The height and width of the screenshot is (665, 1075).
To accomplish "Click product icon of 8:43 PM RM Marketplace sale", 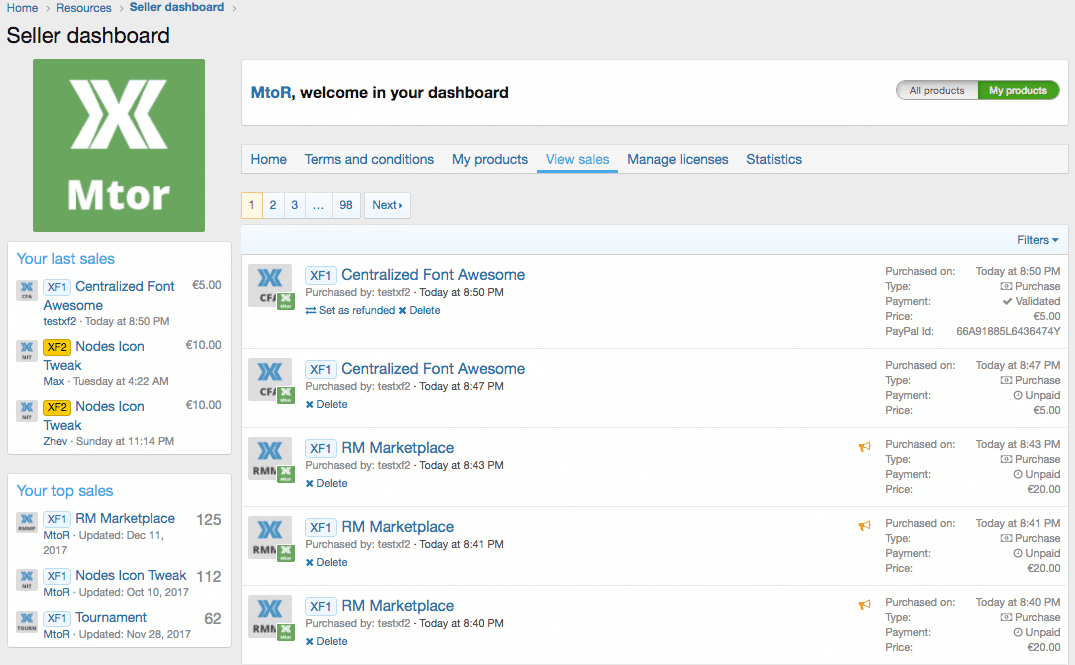I will point(269,458).
